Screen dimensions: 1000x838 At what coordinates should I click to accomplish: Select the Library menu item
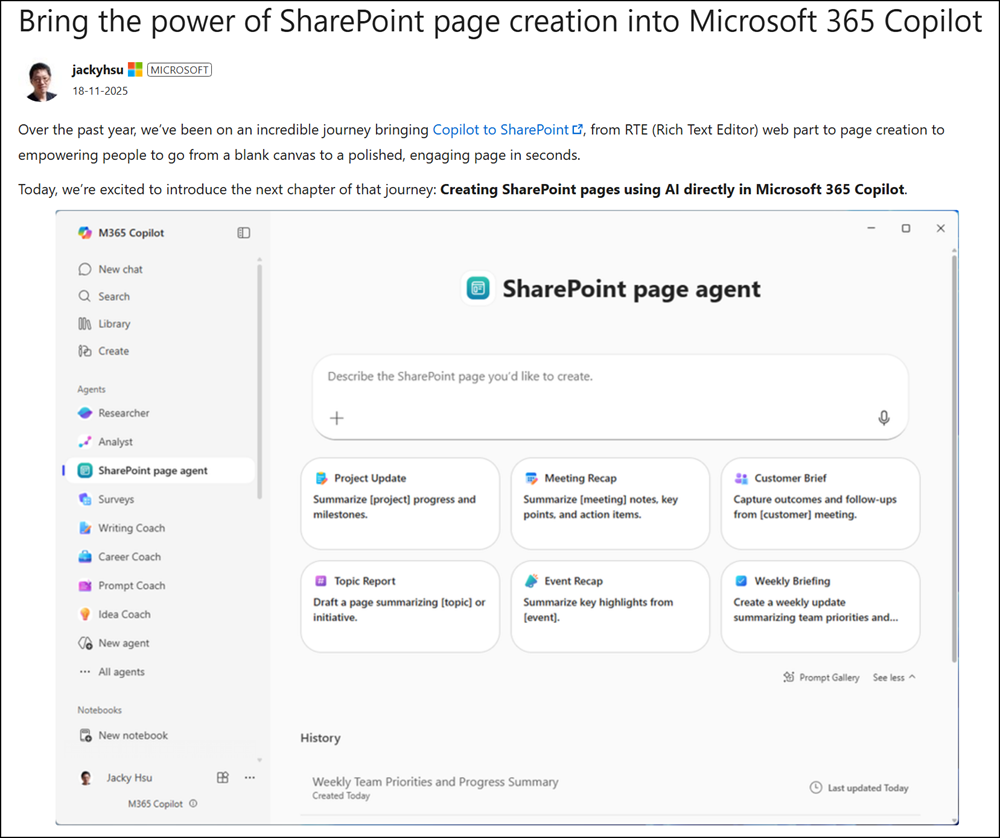click(114, 324)
